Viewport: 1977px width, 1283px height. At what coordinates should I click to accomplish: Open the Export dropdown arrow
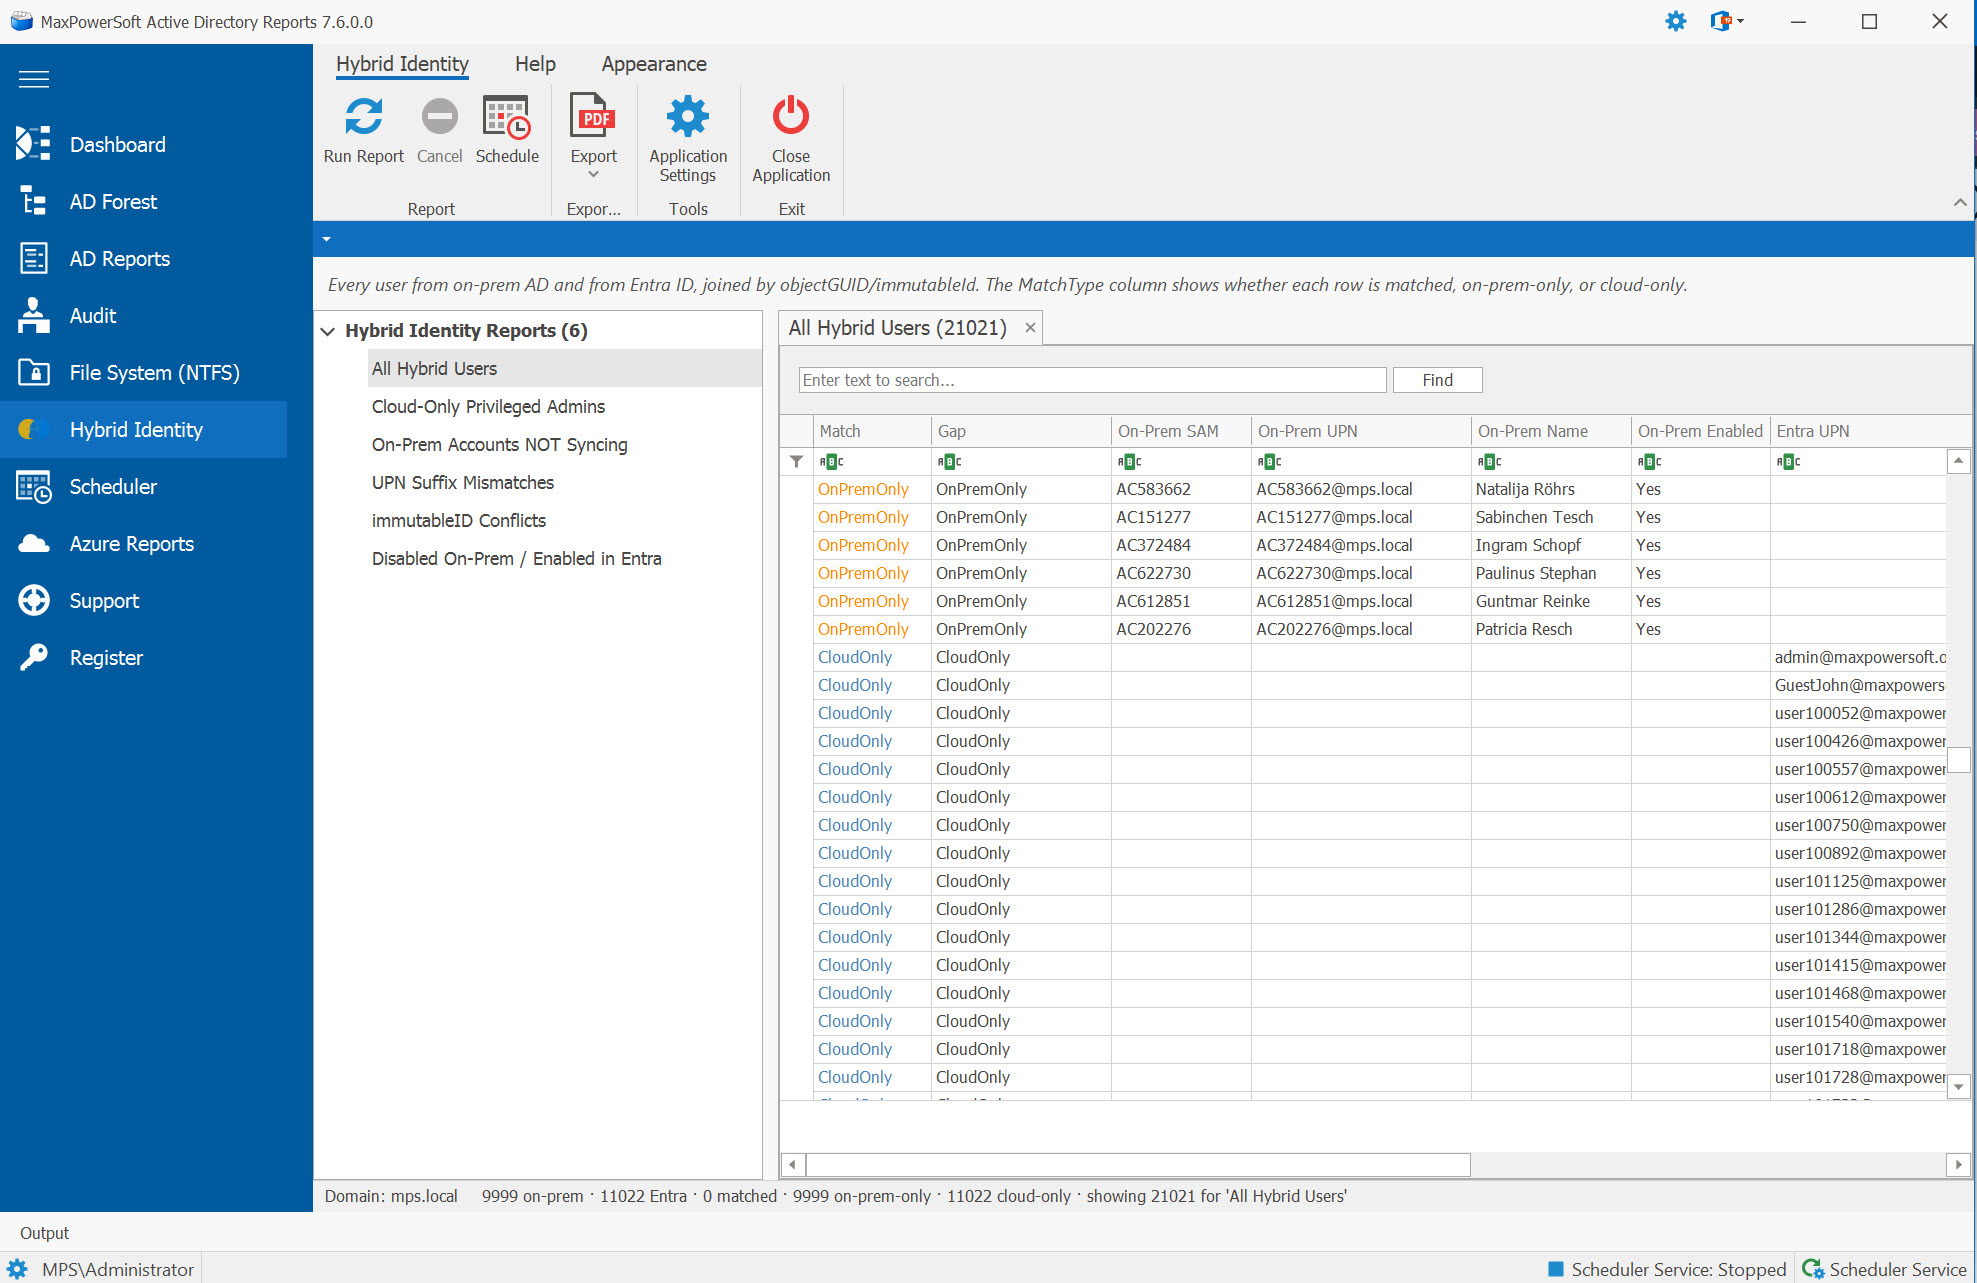click(x=593, y=175)
